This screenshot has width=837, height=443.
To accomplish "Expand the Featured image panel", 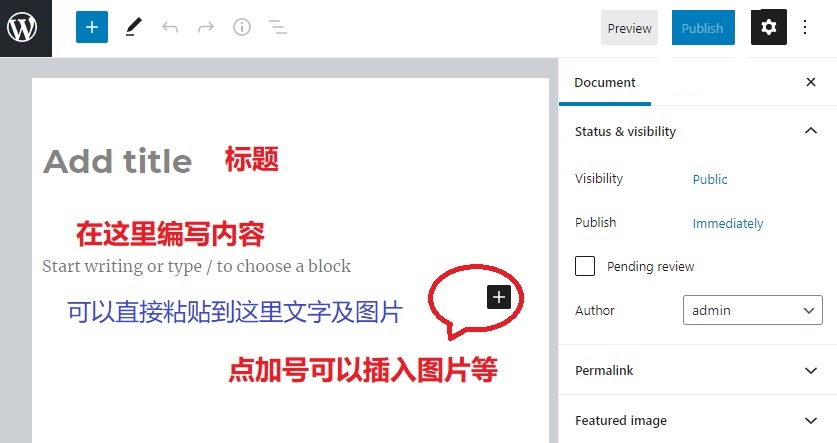I will 810,421.
